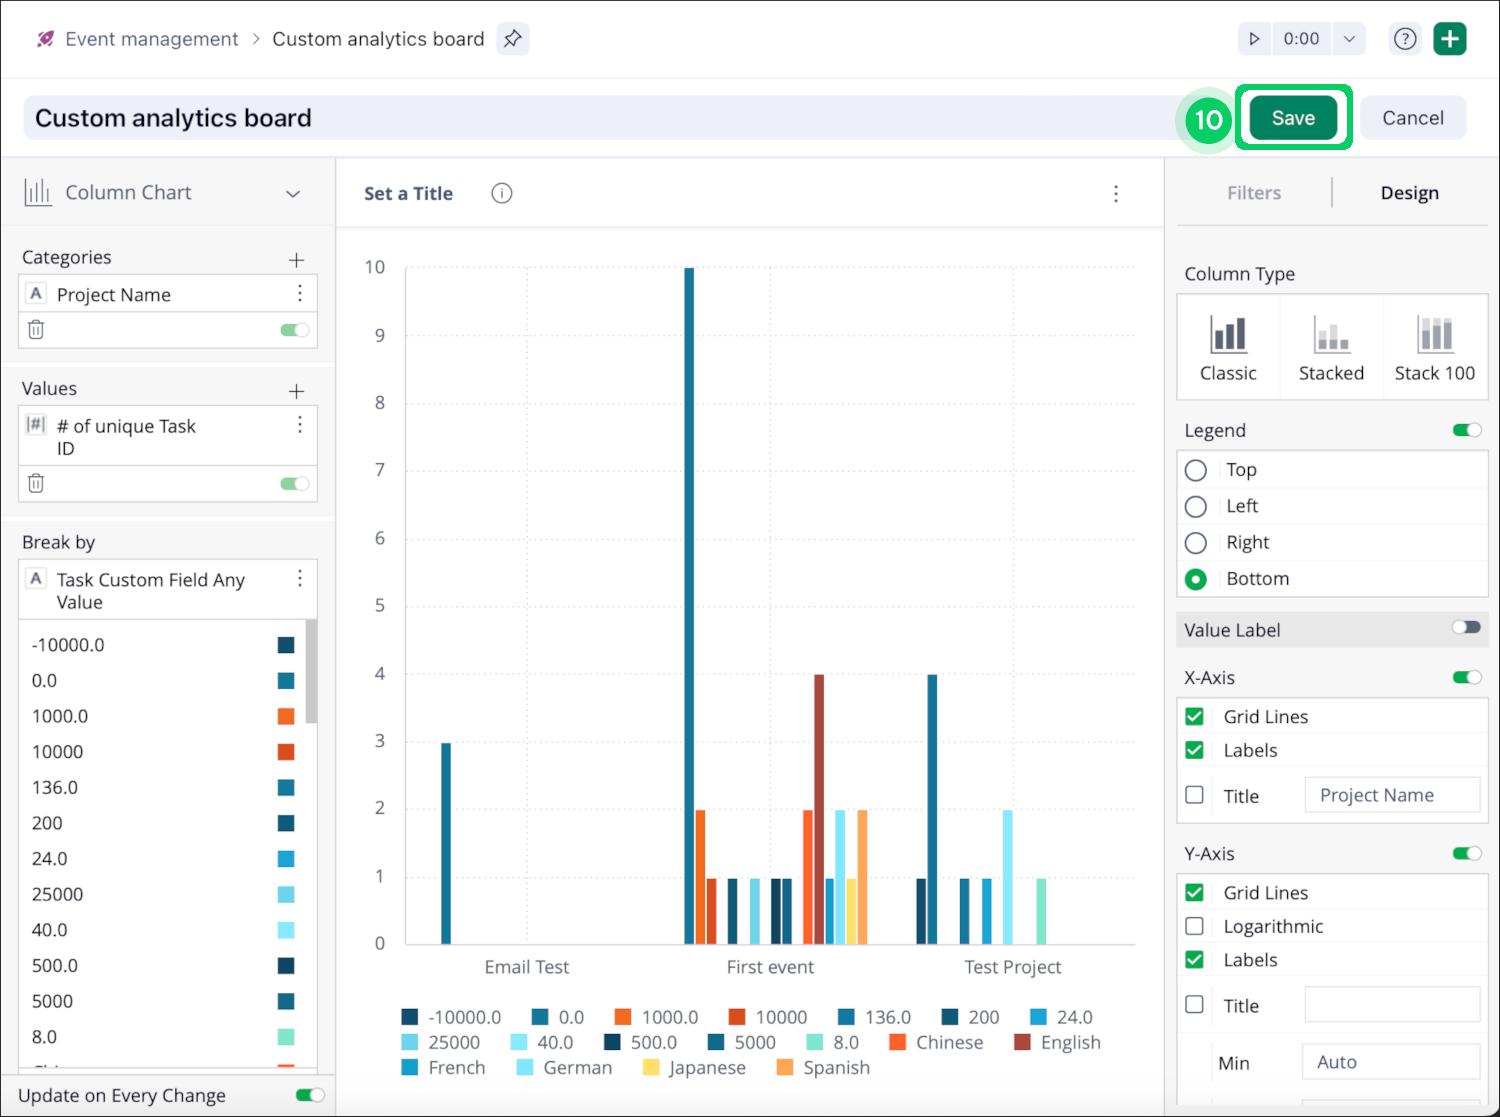
Task: Delete the Project Name category using trash icon
Action: click(36, 330)
